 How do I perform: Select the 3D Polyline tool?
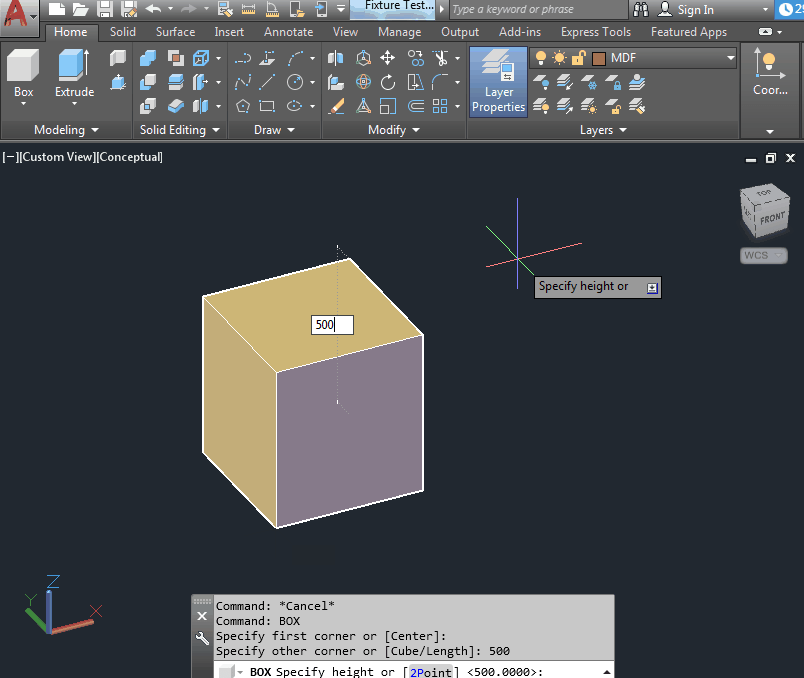pyautogui.click(x=267, y=58)
